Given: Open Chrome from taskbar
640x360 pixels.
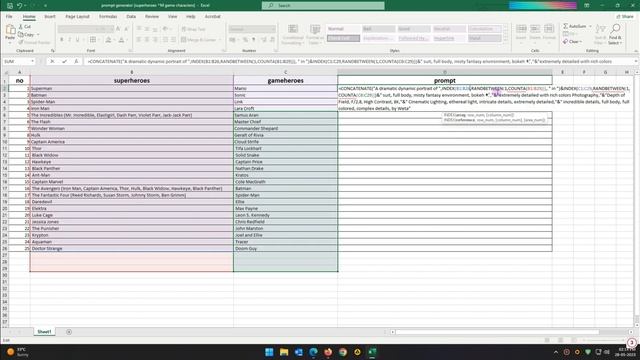Looking at the screenshot, I should click(343, 352).
